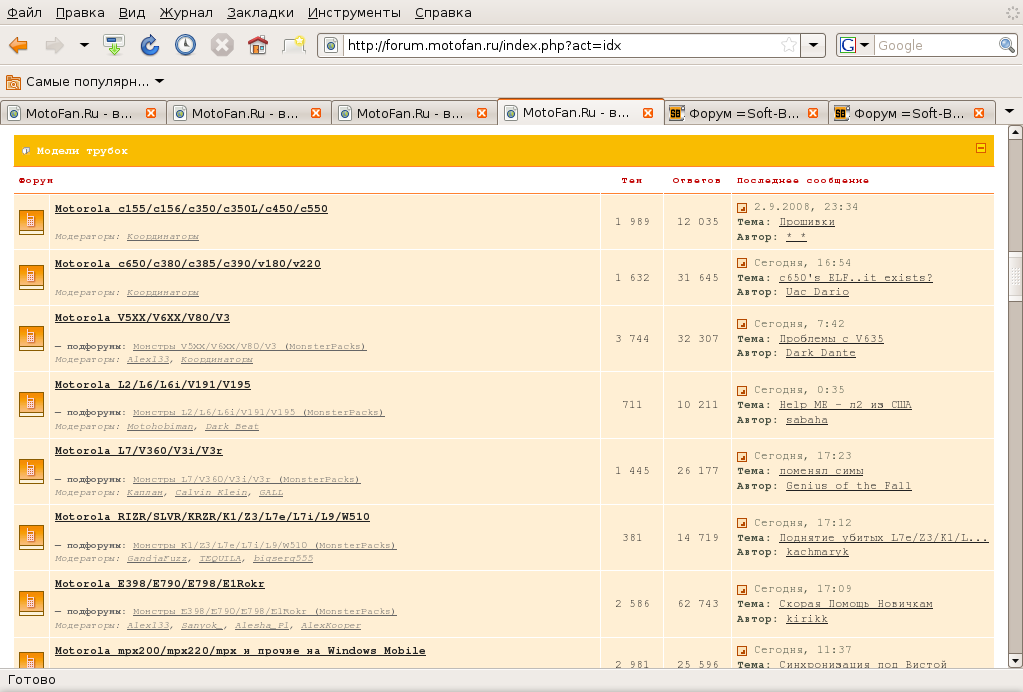This screenshot has width=1023, height=692.
Task: Bookmark this page with the star
Action: [788, 45]
